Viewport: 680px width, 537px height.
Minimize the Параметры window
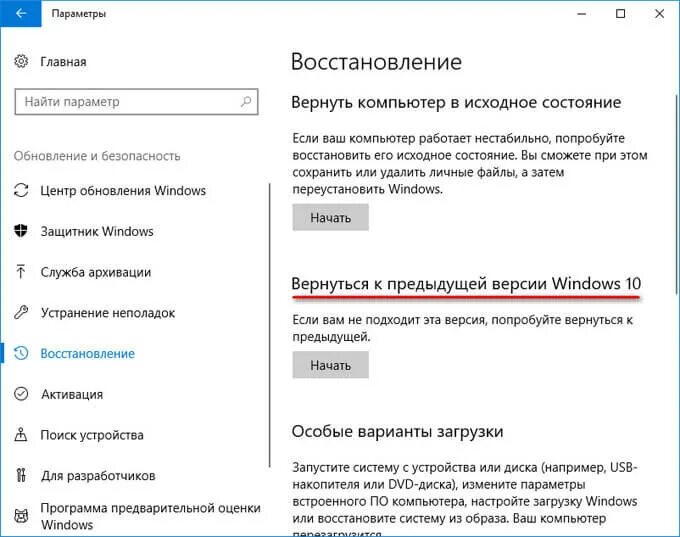(x=582, y=14)
